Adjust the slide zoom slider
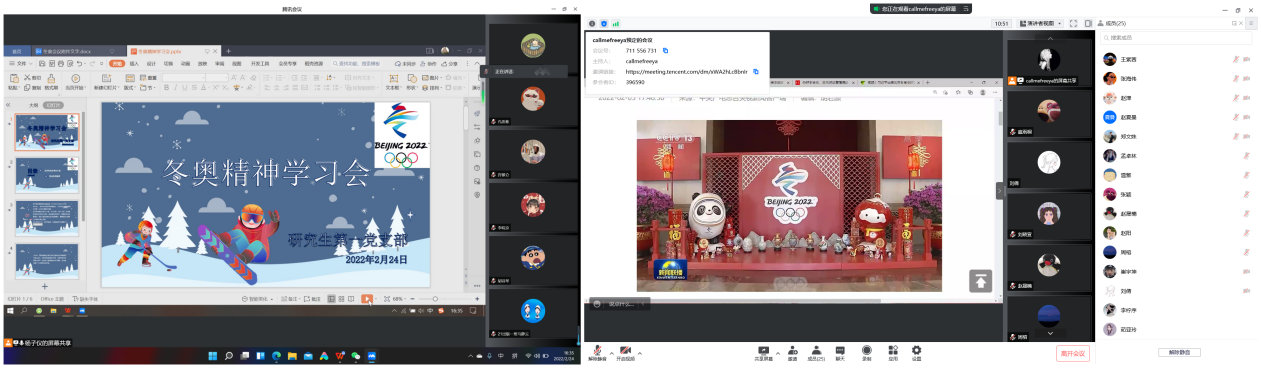 click(436, 299)
